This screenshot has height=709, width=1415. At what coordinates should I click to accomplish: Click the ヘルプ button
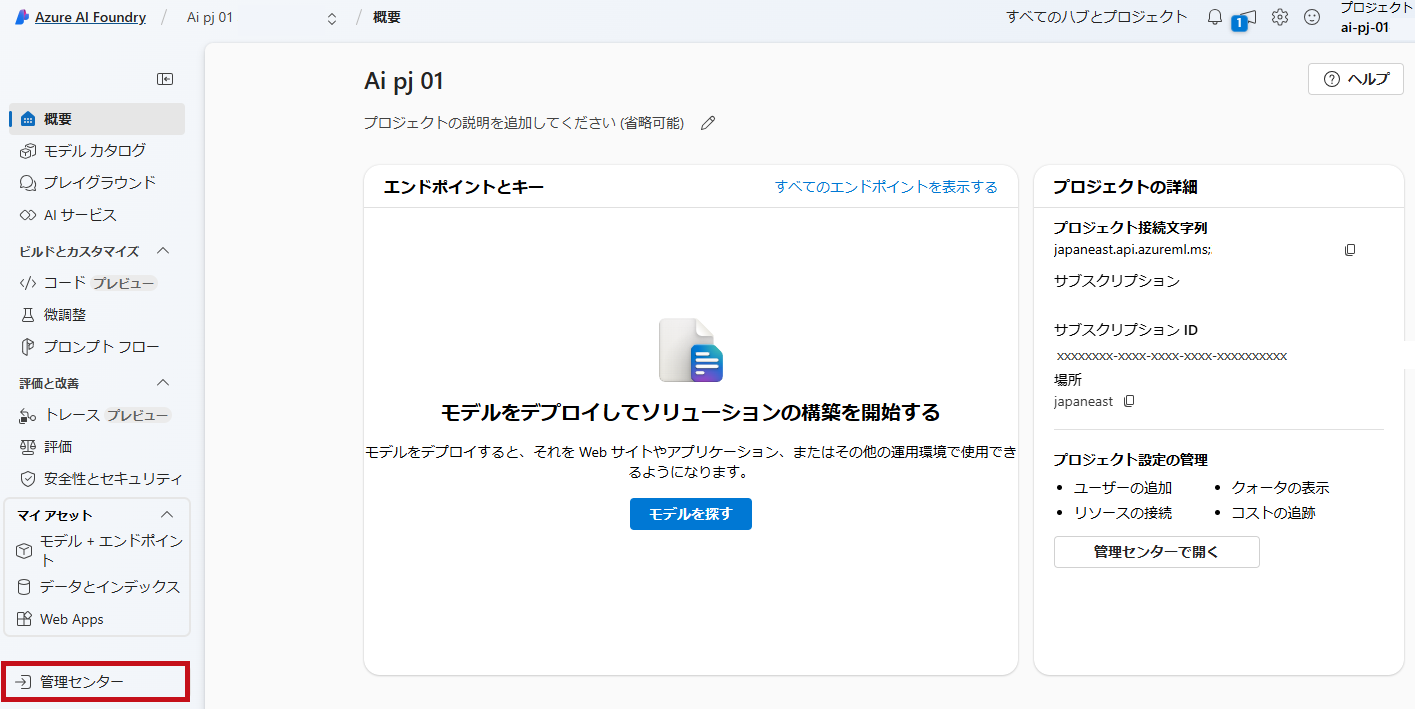(x=1356, y=80)
